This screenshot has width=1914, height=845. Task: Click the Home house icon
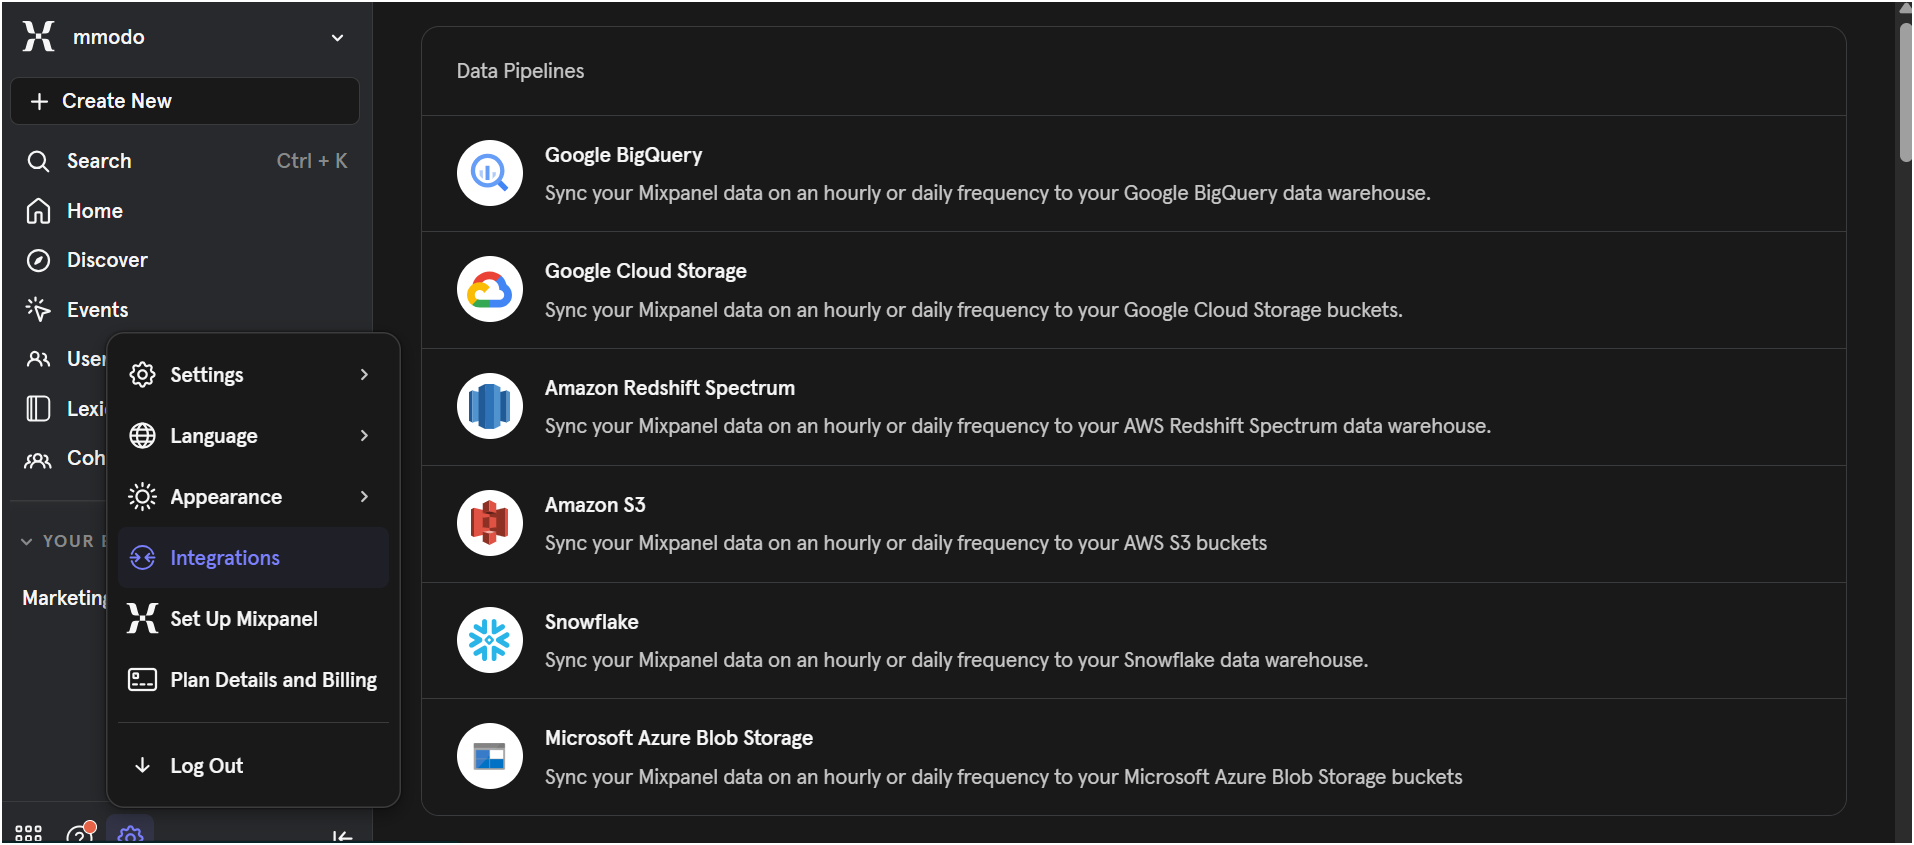[x=38, y=211]
